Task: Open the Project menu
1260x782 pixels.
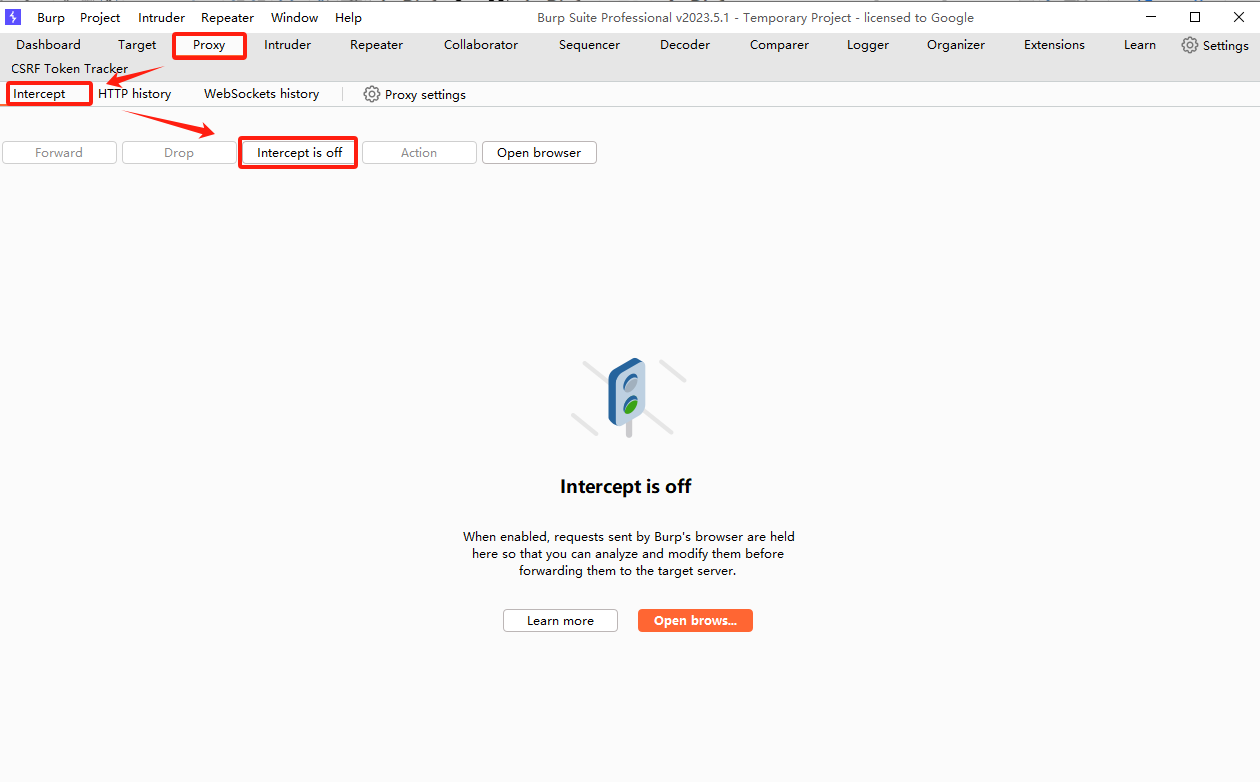Action: click(100, 18)
